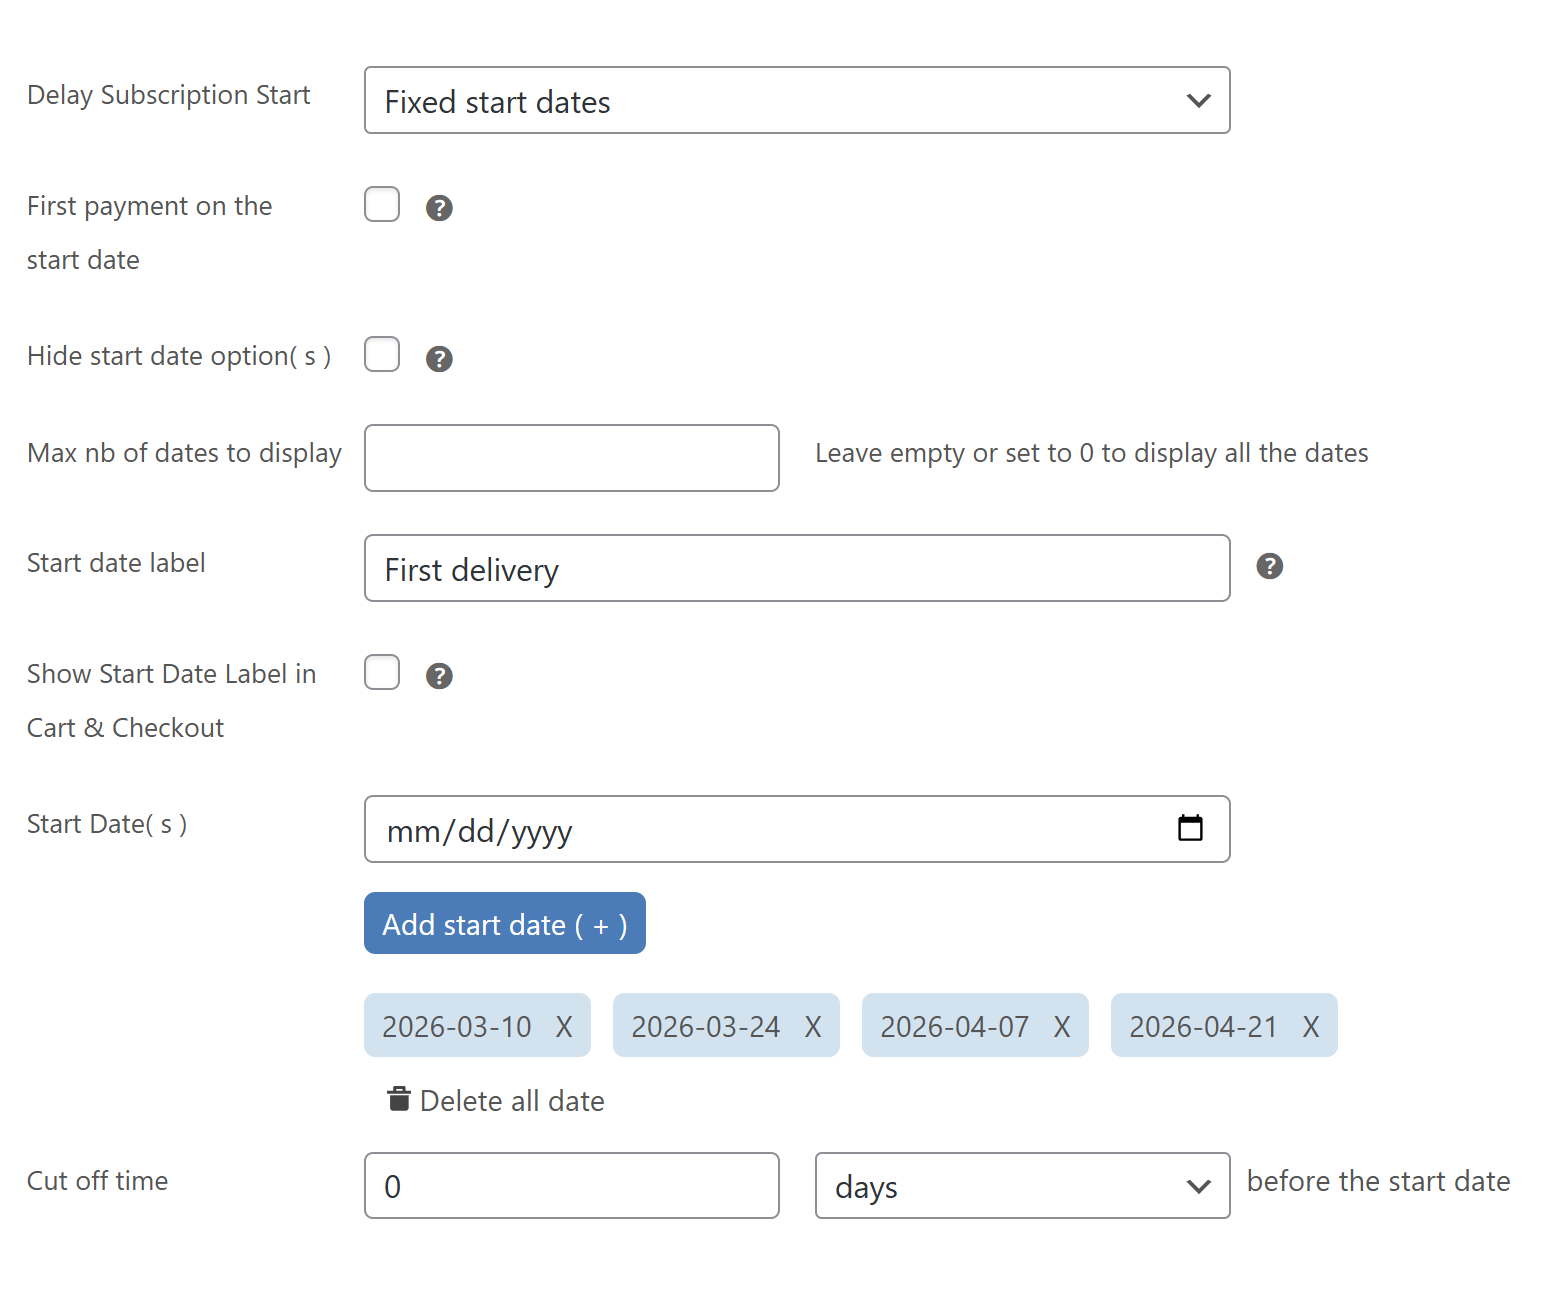The width and height of the screenshot is (1543, 1291).
Task: Click the Add start date button
Action: (x=504, y=923)
